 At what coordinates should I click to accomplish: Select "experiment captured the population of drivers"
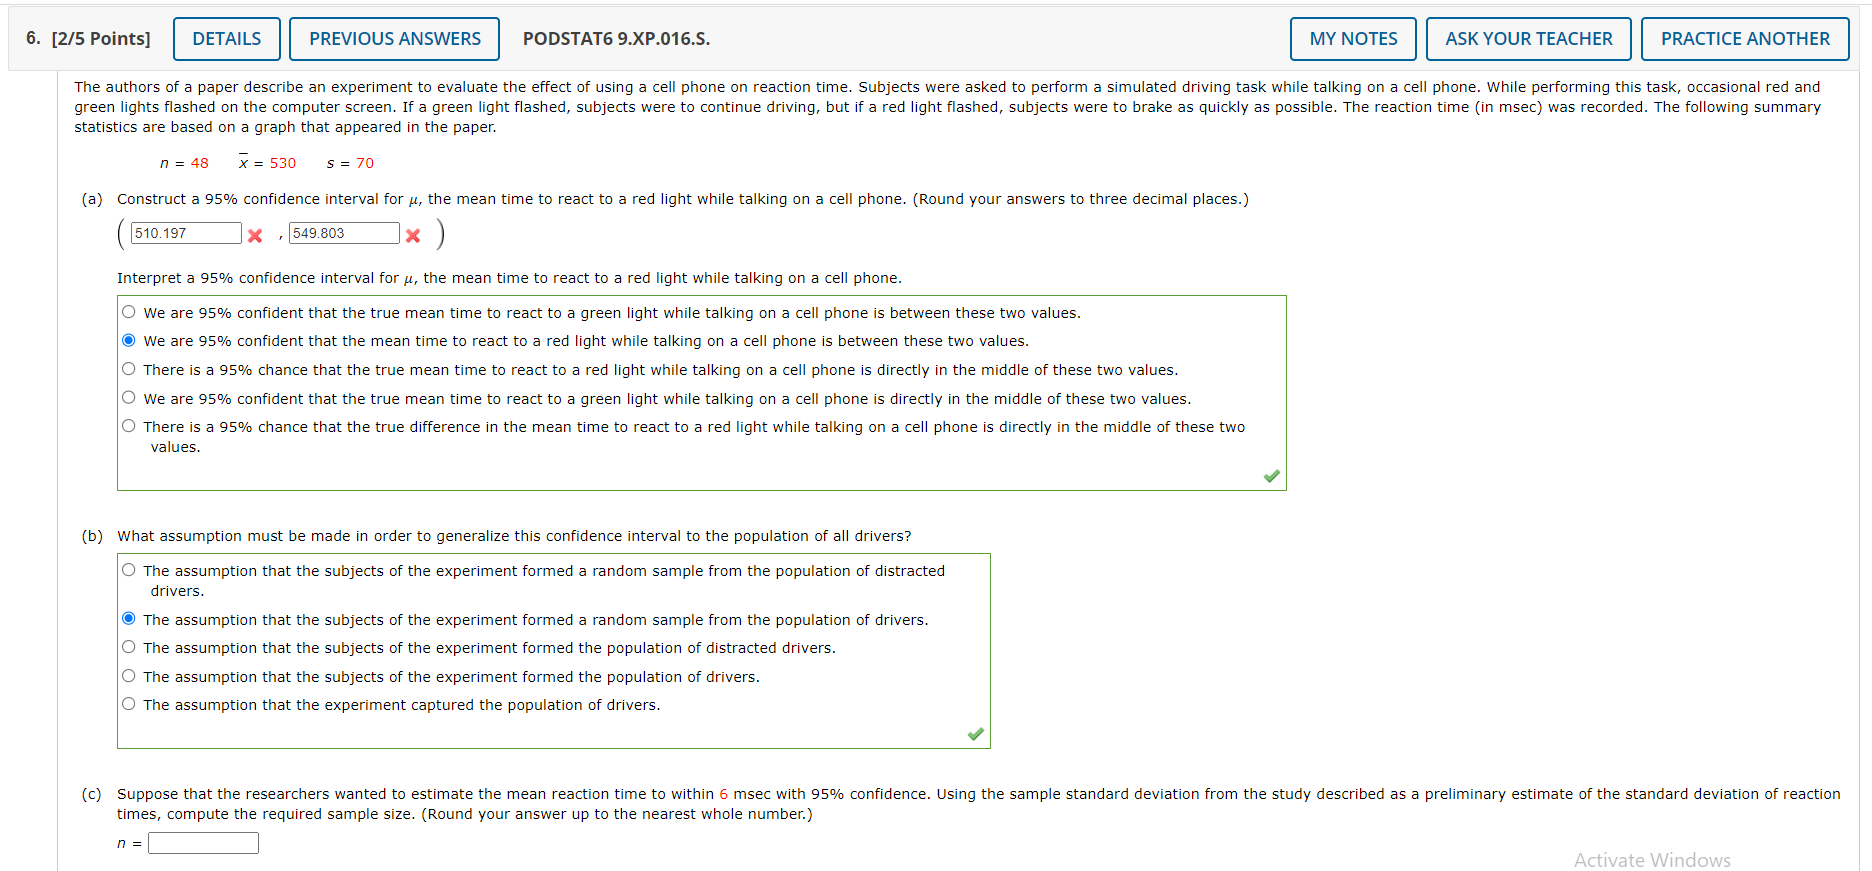tap(128, 703)
